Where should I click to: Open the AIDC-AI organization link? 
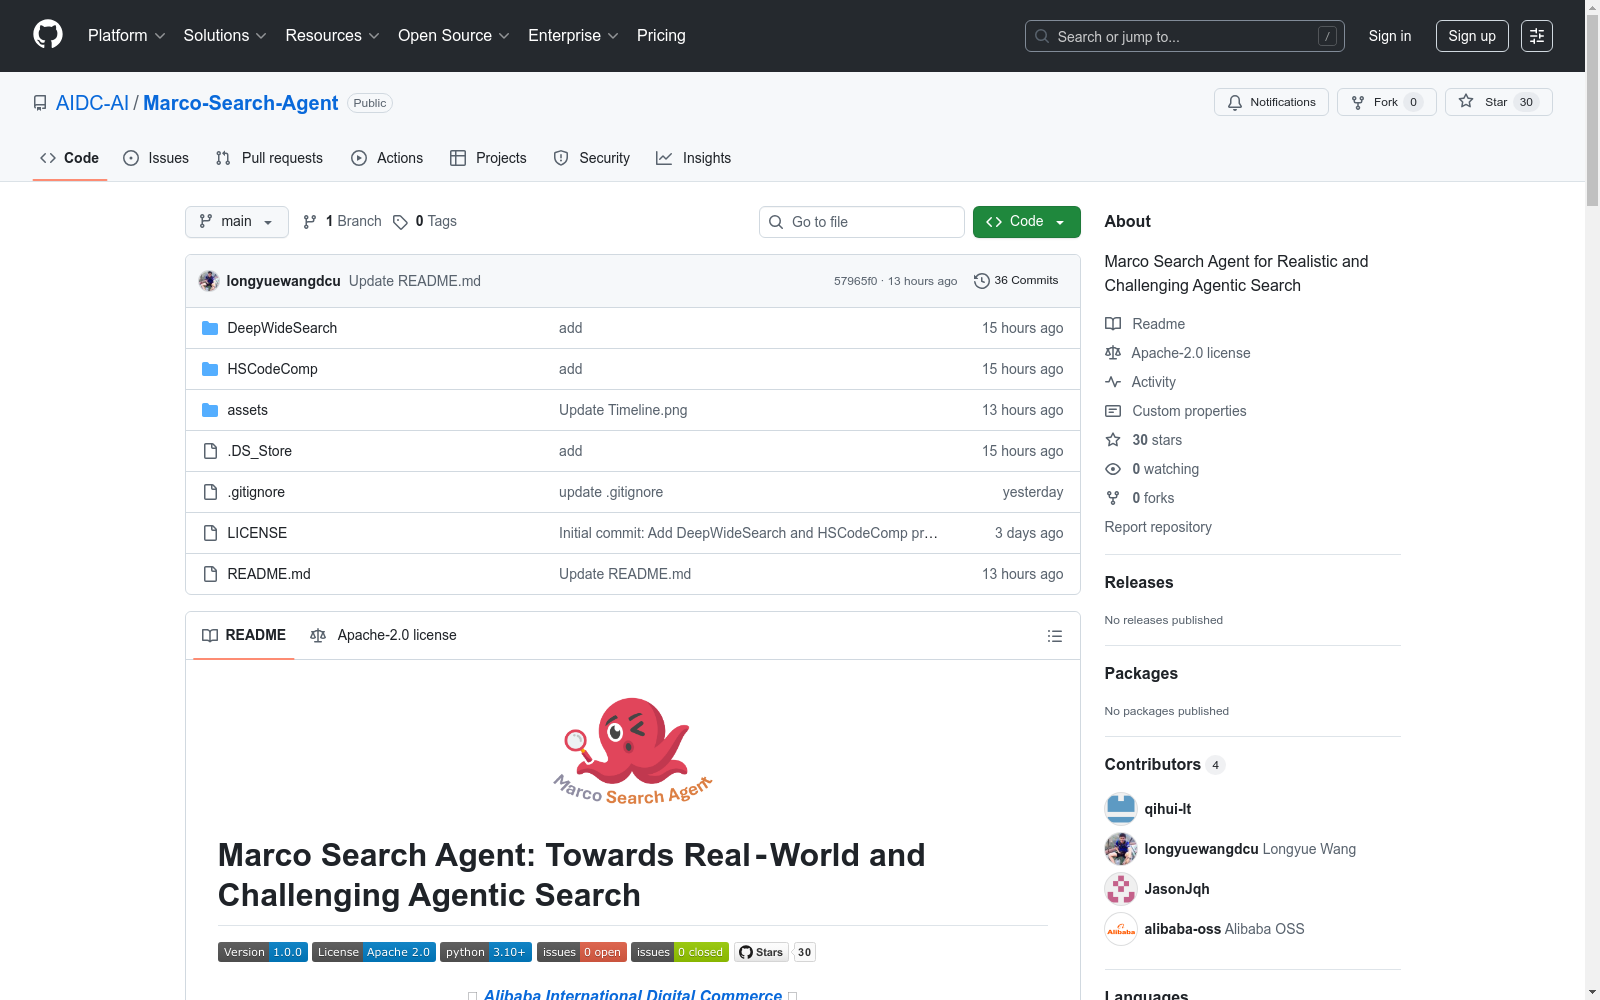[92, 103]
